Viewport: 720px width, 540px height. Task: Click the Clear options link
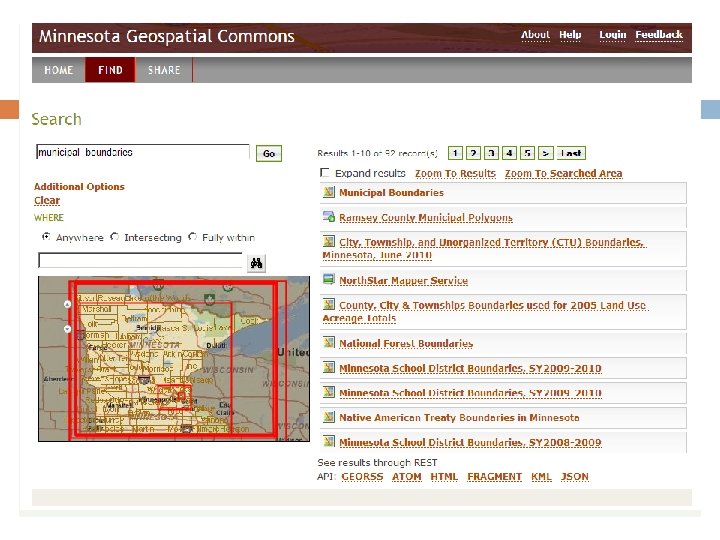tap(47, 201)
